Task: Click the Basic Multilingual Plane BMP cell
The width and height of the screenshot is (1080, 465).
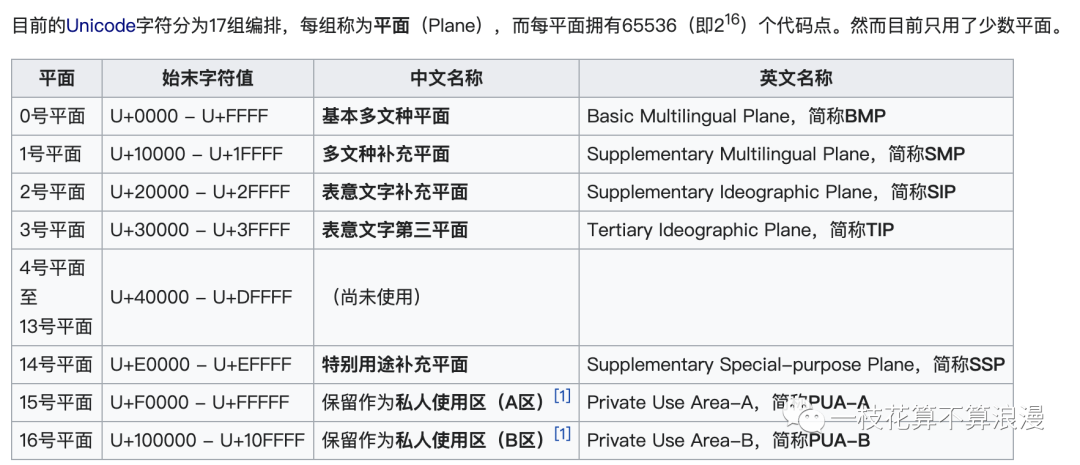Action: click(796, 116)
